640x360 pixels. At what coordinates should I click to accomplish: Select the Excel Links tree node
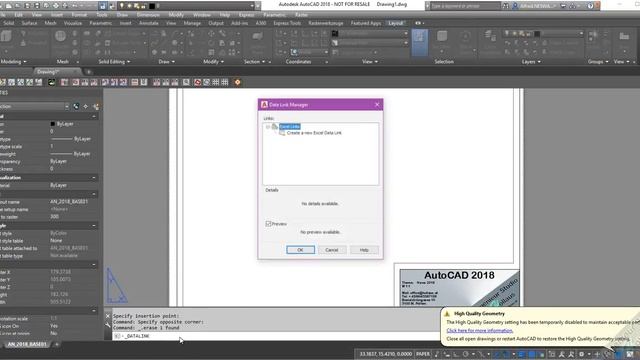point(290,127)
